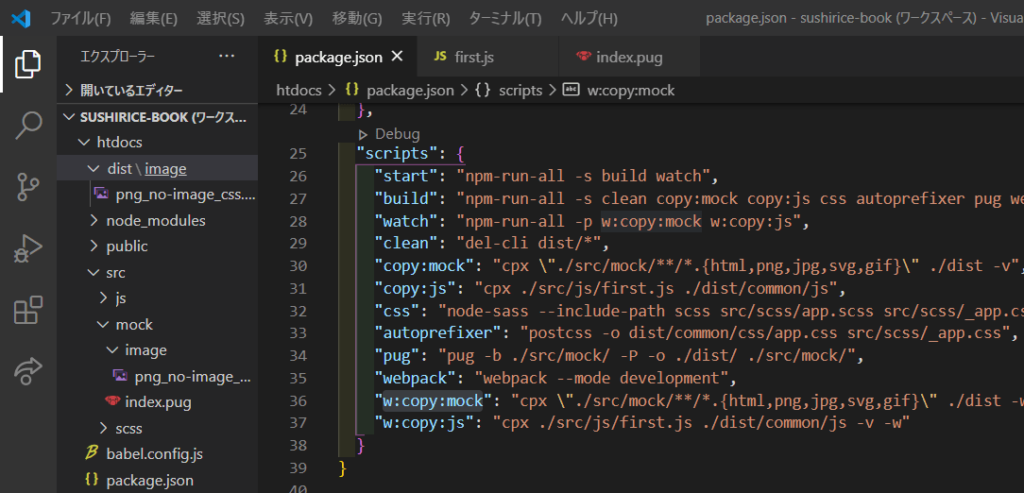Click the "w:copy:js" key on line 37
This screenshot has height=493, width=1024.
click(423, 422)
